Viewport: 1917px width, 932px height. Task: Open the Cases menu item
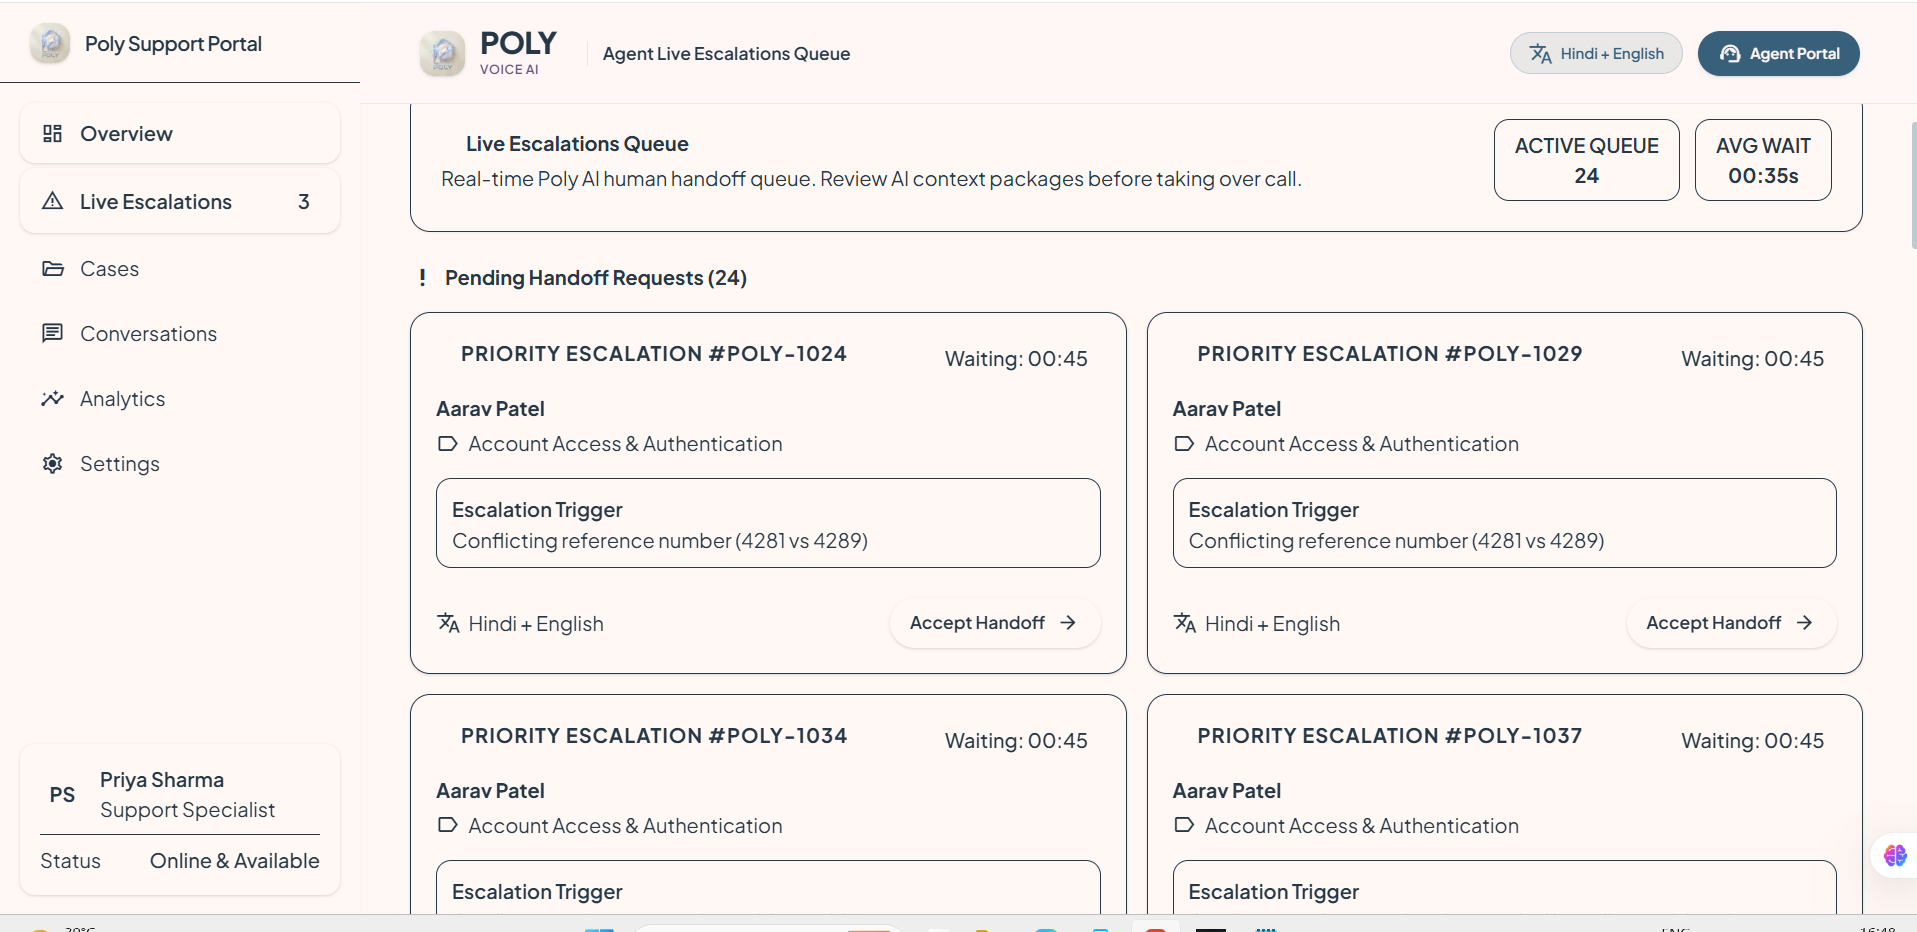click(180, 268)
